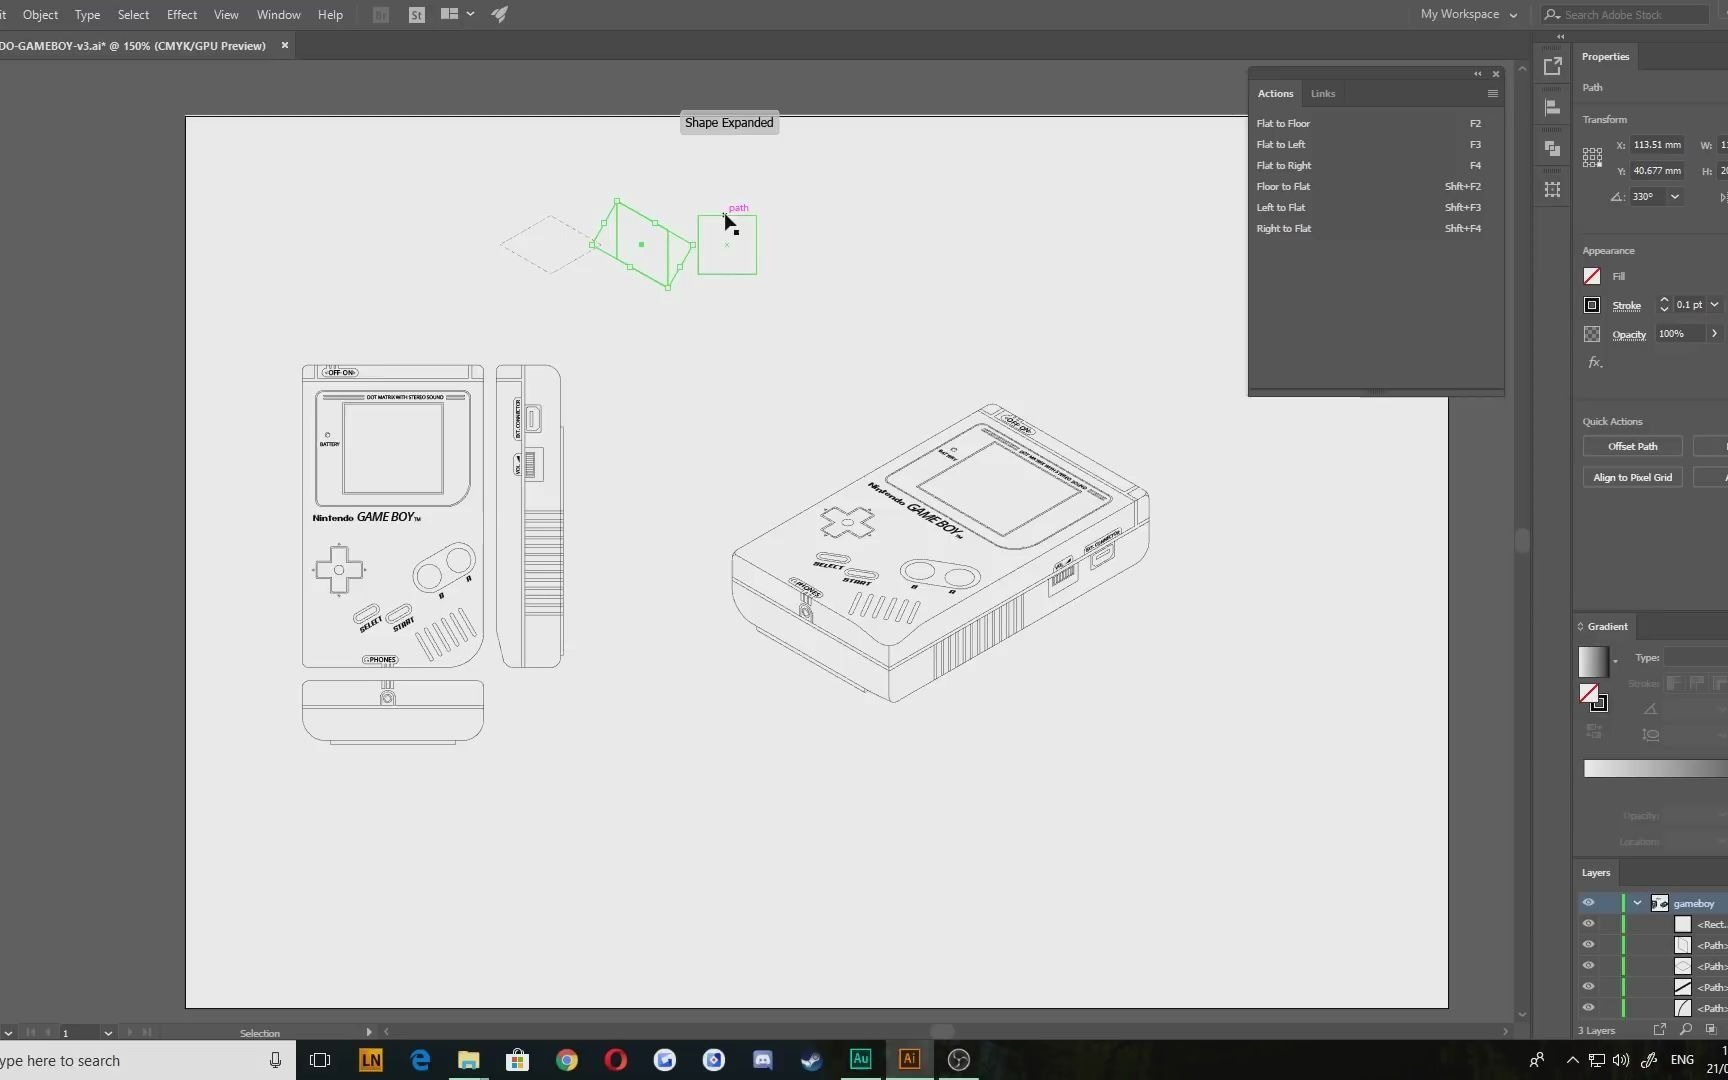This screenshot has height=1080, width=1728.
Task: Open the Object menu
Action: pos(40,15)
